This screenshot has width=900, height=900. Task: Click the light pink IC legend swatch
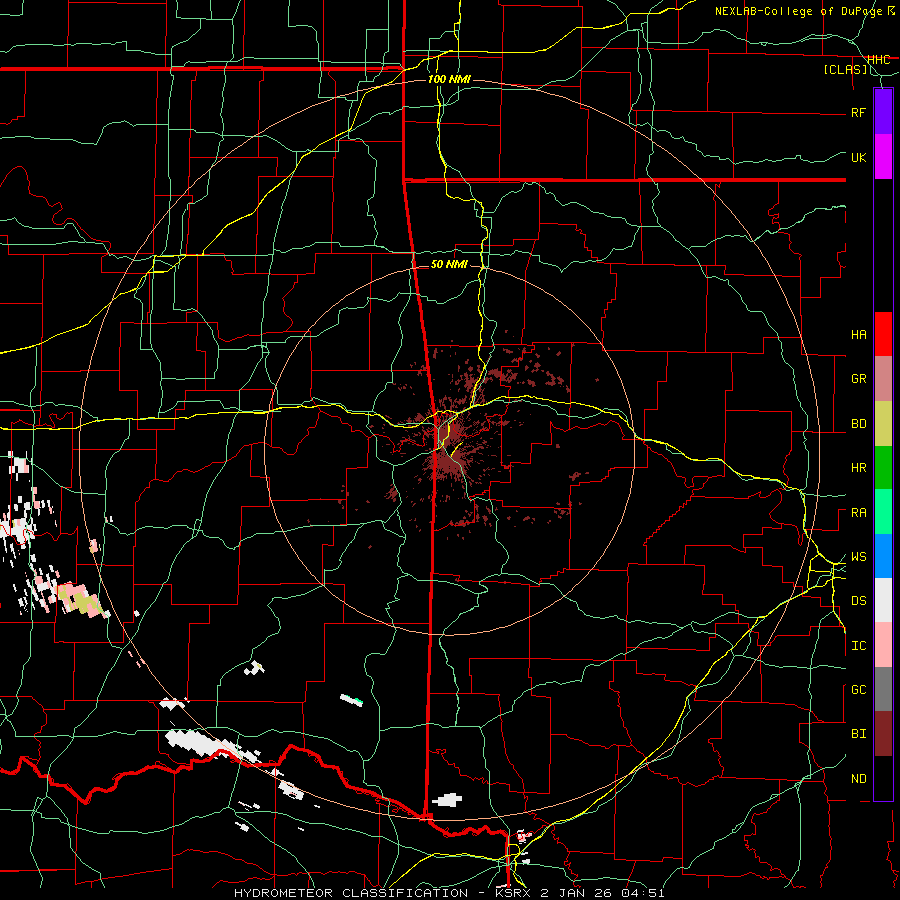click(883, 645)
